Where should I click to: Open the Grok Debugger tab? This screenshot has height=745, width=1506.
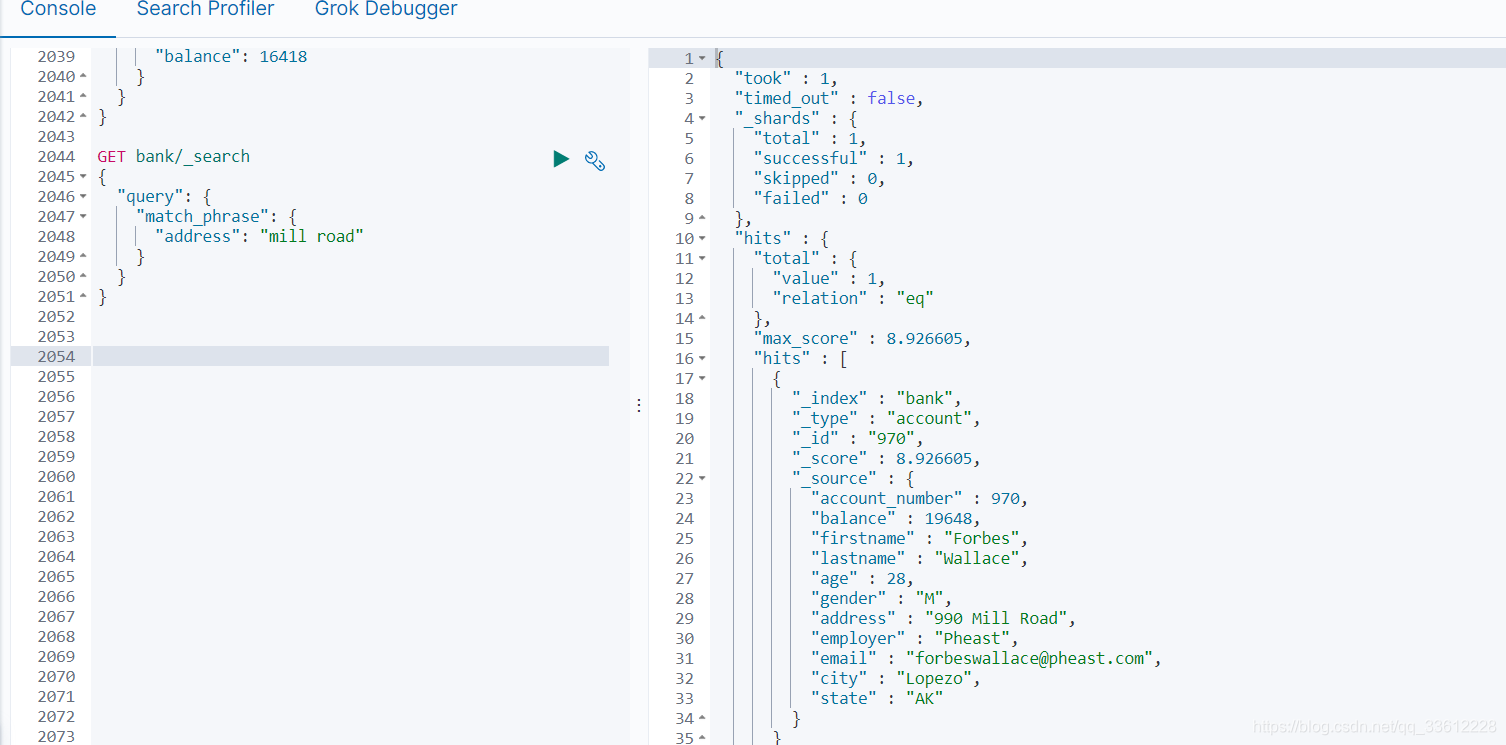pos(385,9)
